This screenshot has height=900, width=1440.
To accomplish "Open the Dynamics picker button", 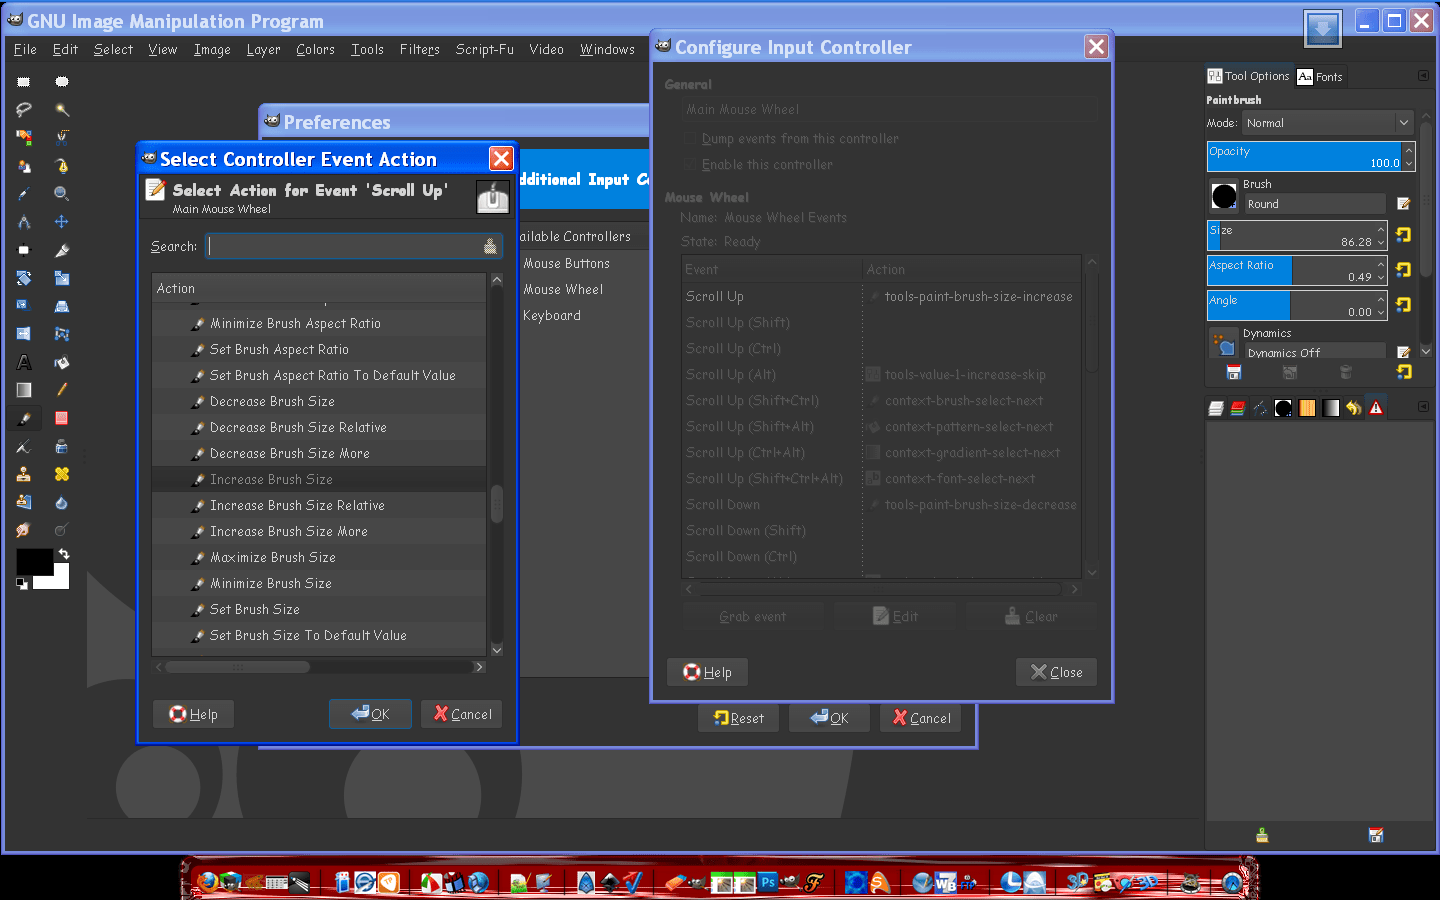I will [1224, 344].
